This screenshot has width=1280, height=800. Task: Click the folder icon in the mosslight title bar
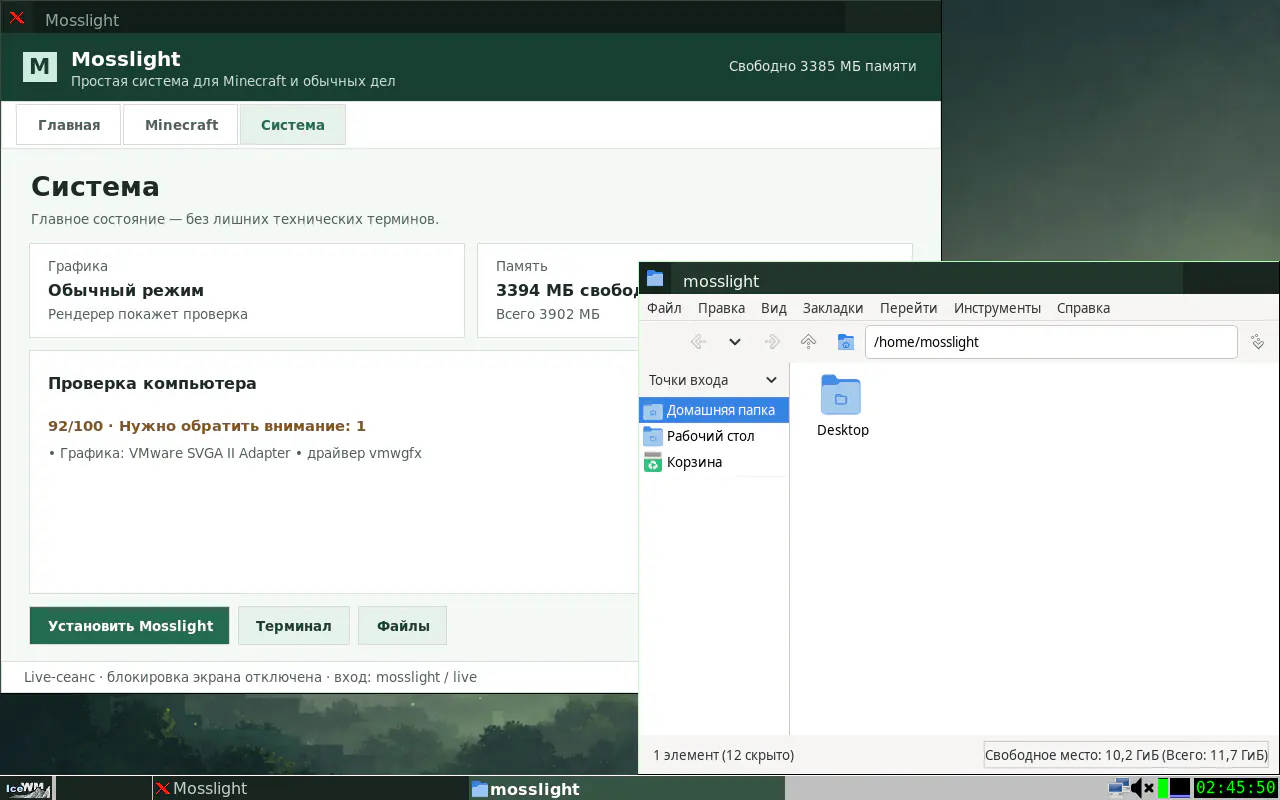click(x=655, y=279)
